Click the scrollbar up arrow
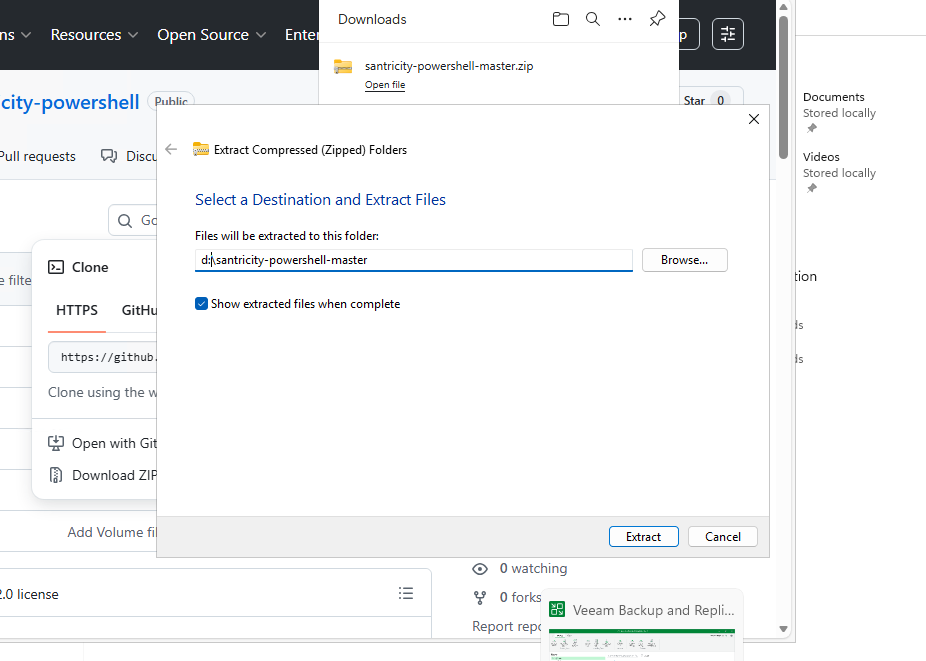Image resolution: width=926 pixels, height=661 pixels. click(x=783, y=6)
